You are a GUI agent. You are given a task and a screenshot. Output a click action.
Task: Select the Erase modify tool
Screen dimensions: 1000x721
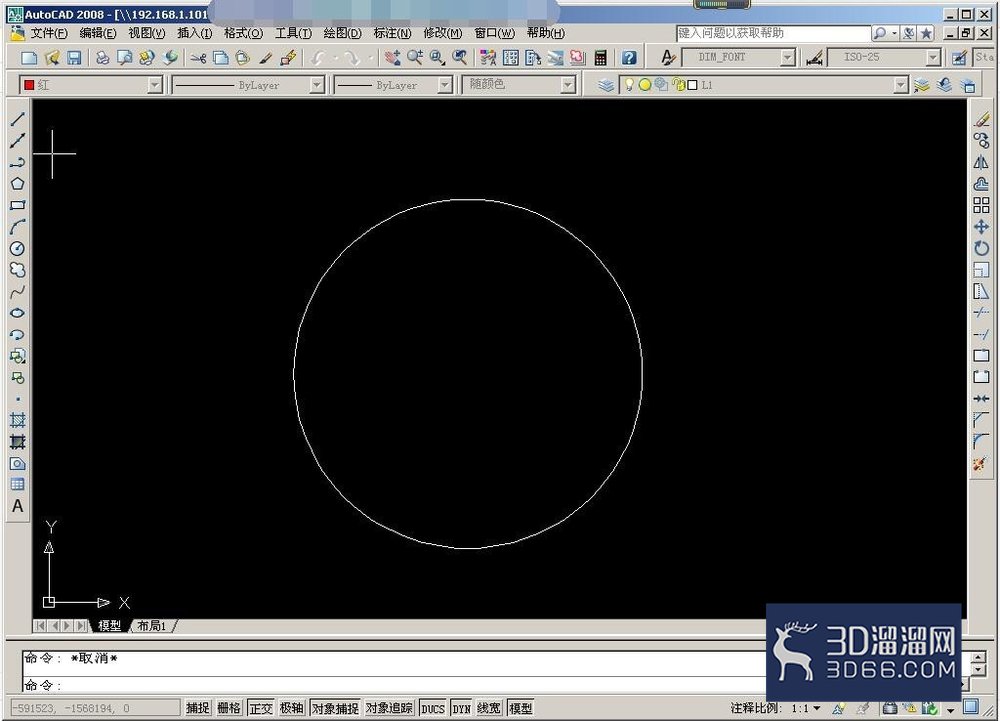[x=982, y=119]
